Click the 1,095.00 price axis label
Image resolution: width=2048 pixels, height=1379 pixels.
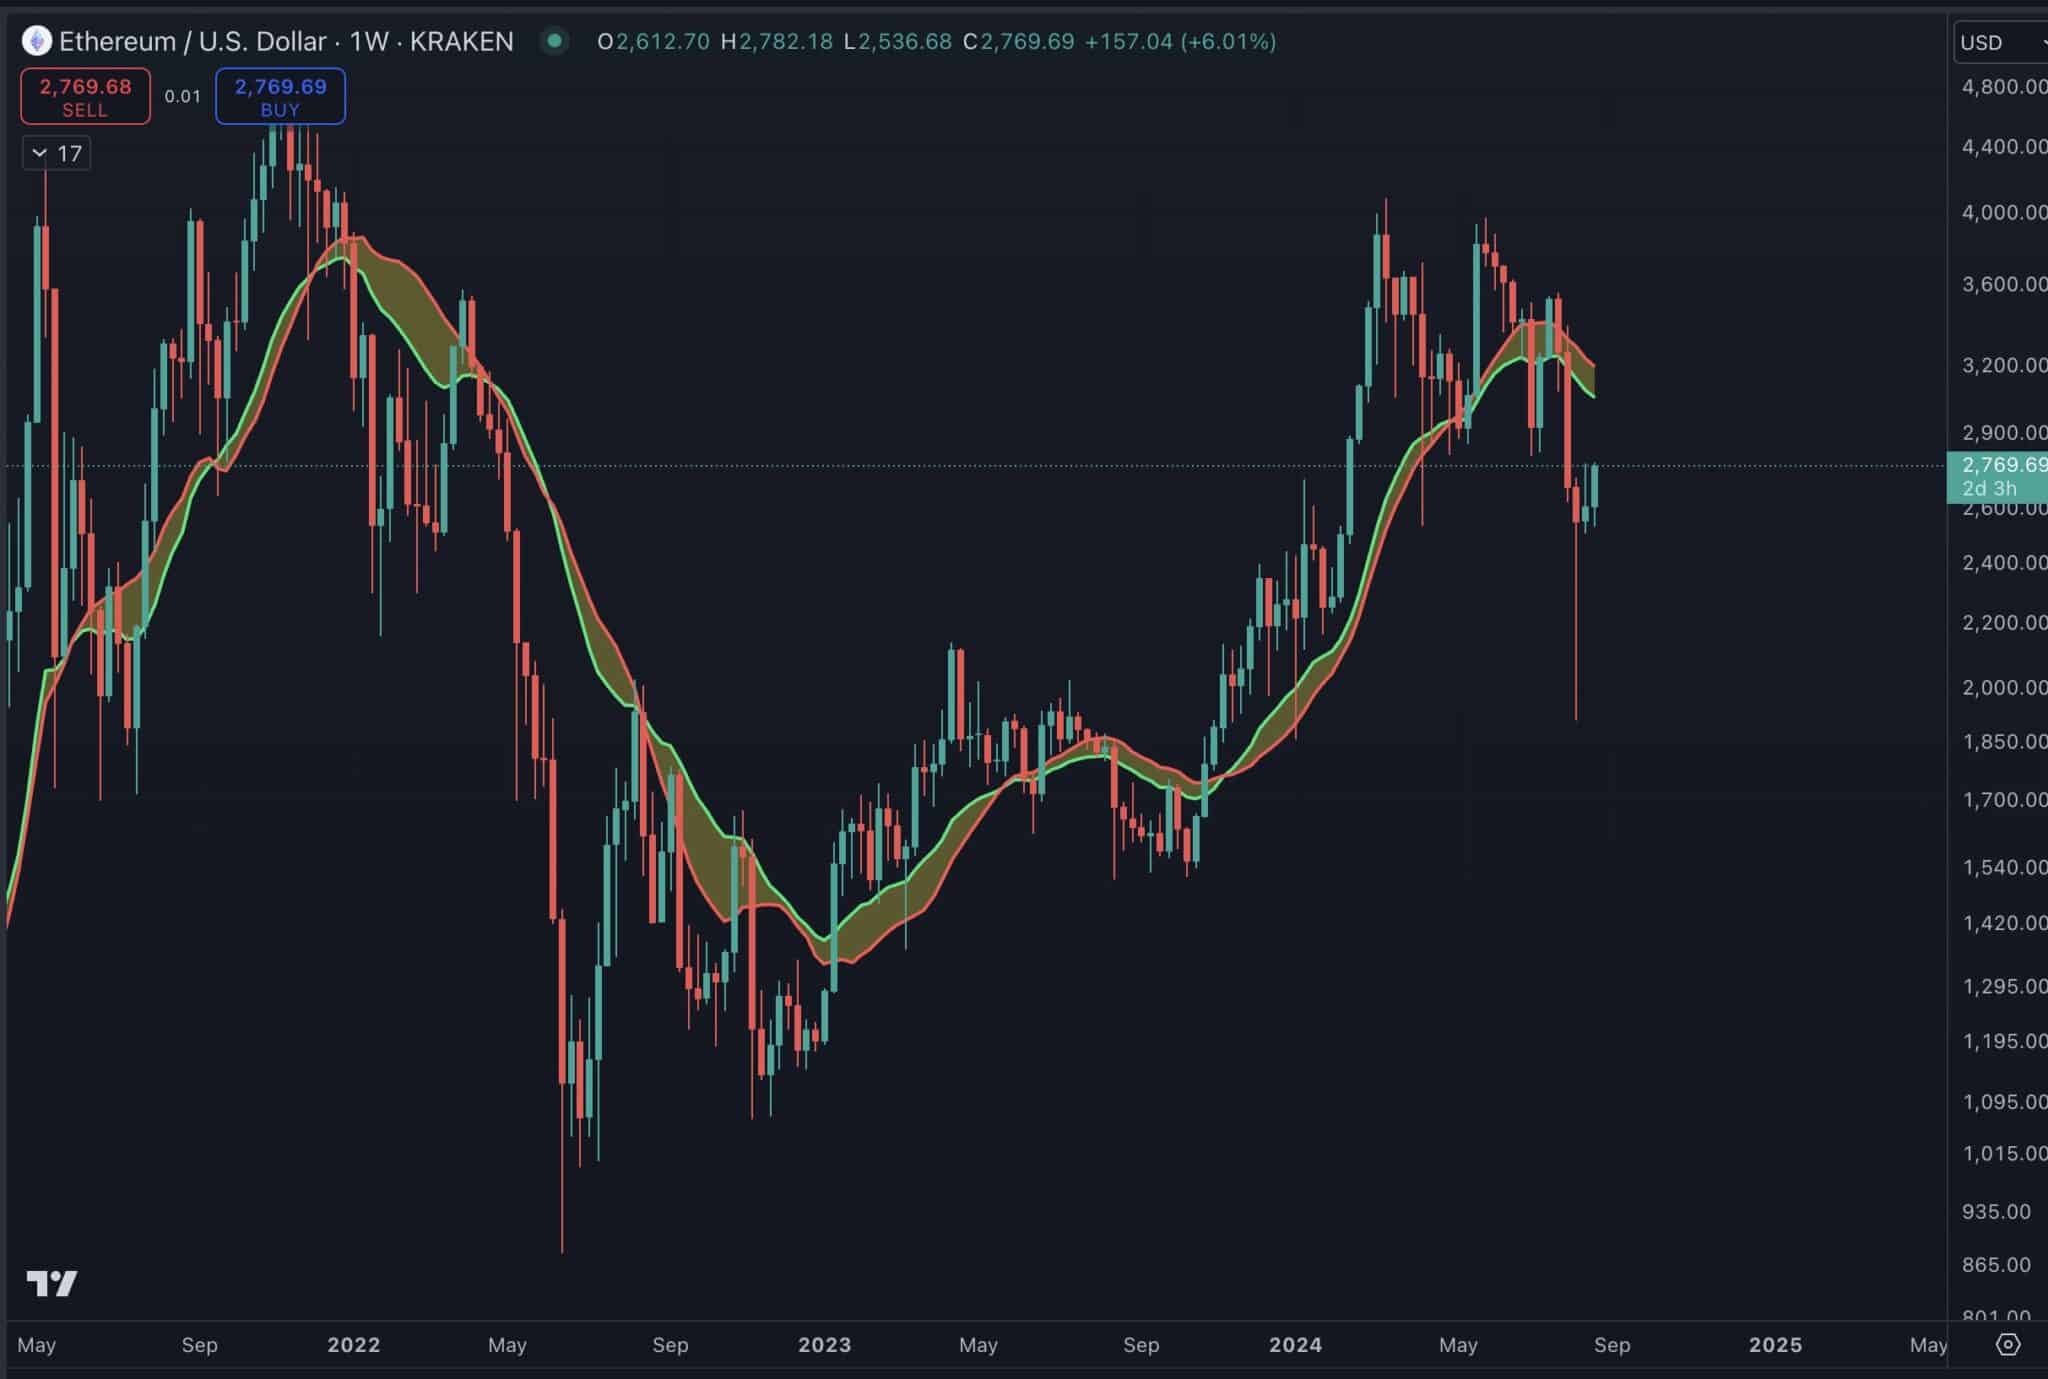point(2004,1101)
